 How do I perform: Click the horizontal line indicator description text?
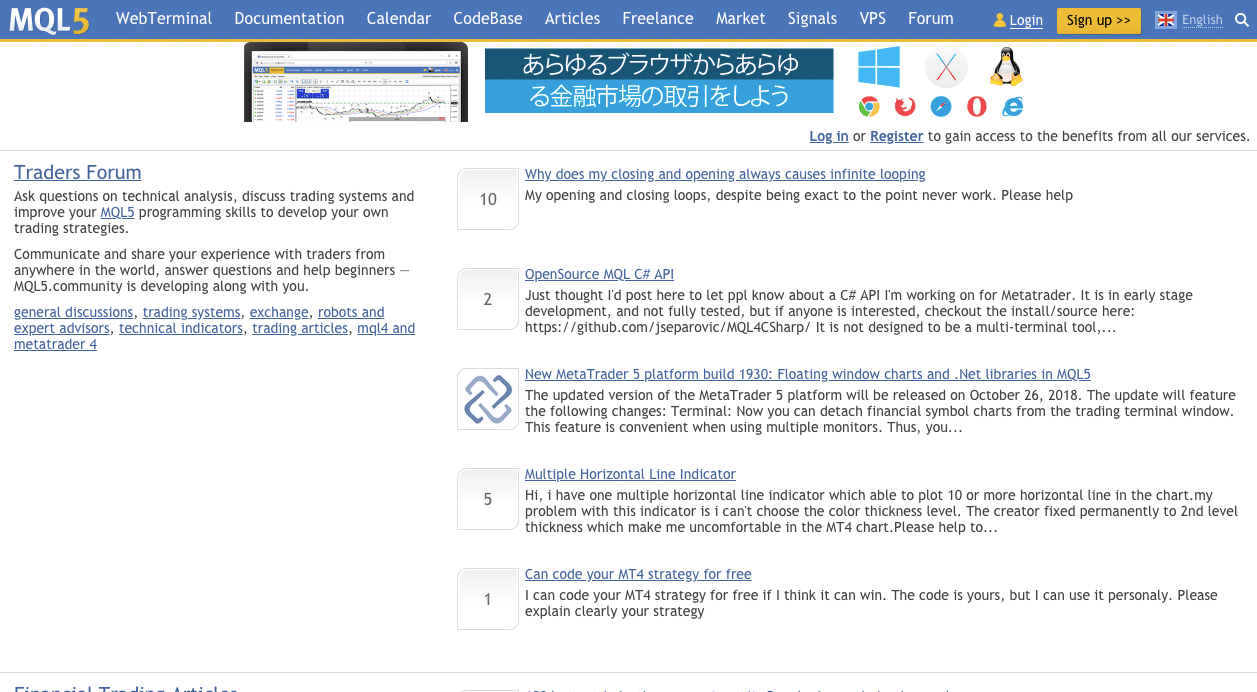[881, 511]
